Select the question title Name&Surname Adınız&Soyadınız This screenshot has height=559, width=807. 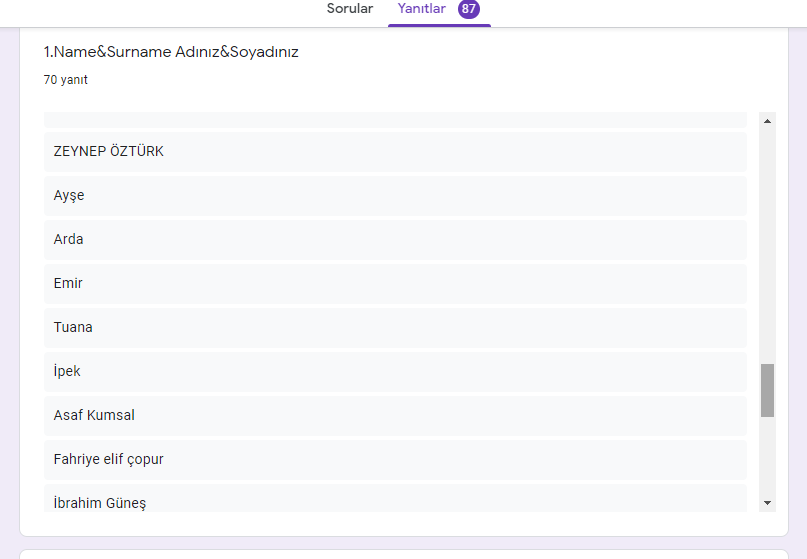point(171,52)
